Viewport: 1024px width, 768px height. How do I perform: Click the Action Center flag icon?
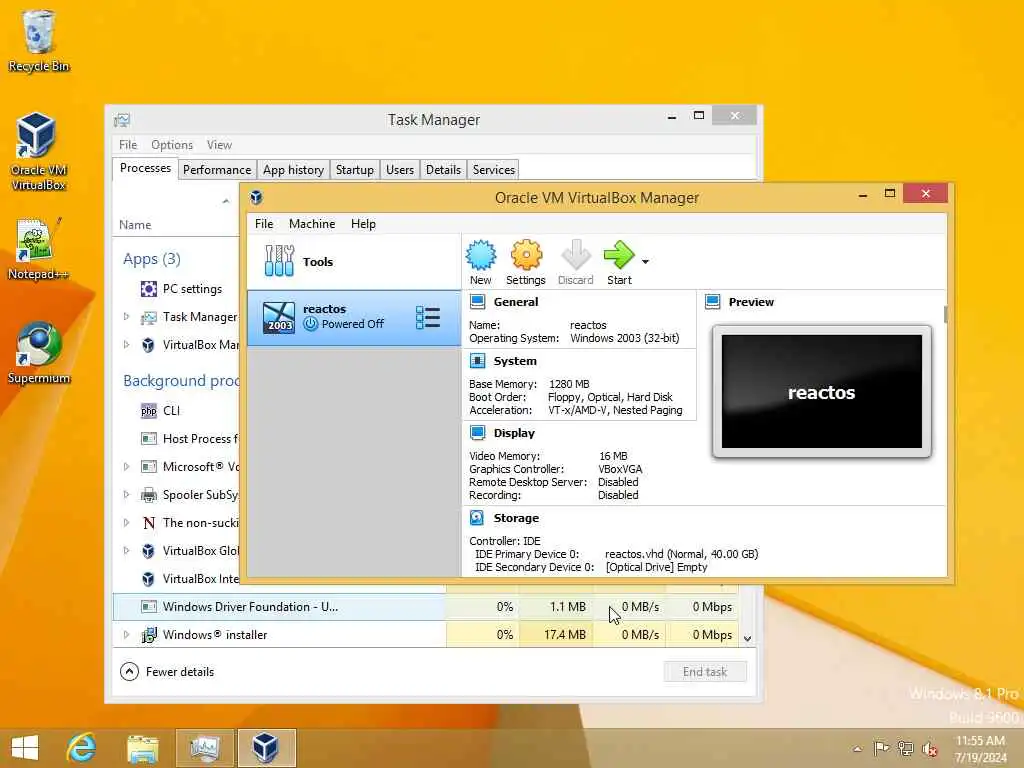point(881,748)
